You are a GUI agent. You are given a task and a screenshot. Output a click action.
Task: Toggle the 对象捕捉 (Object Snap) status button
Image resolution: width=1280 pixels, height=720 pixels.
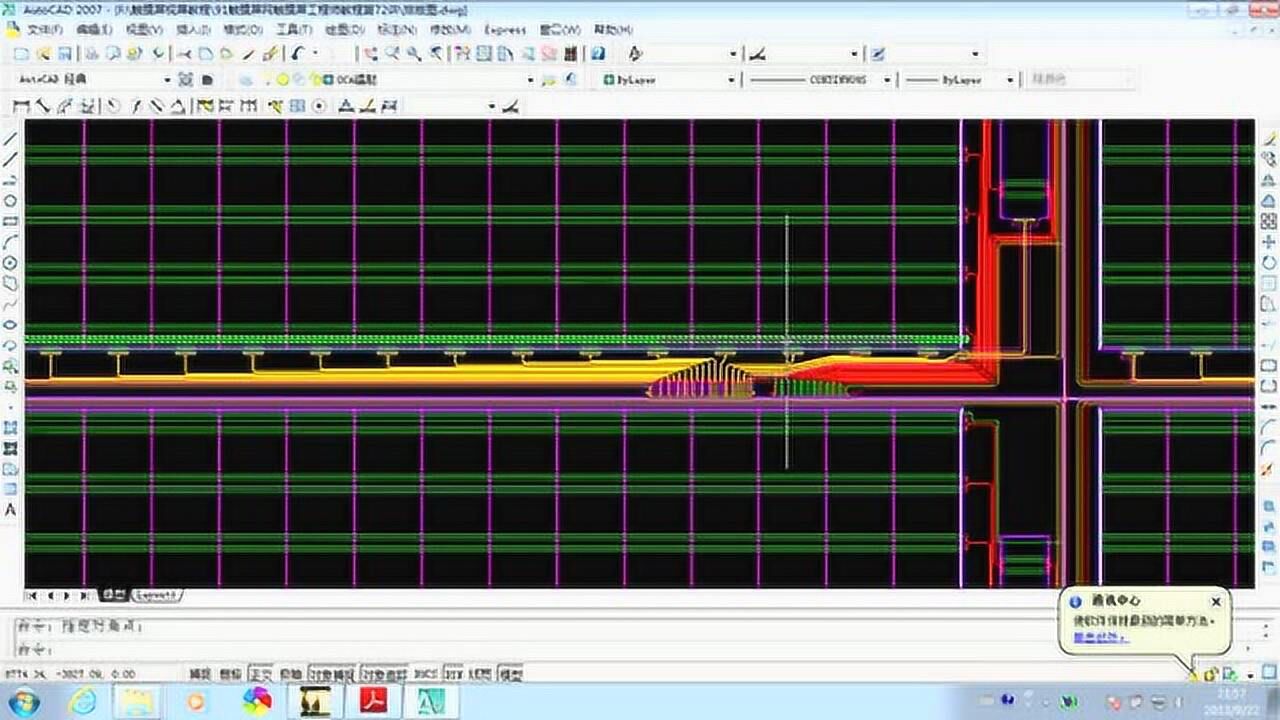(331, 674)
